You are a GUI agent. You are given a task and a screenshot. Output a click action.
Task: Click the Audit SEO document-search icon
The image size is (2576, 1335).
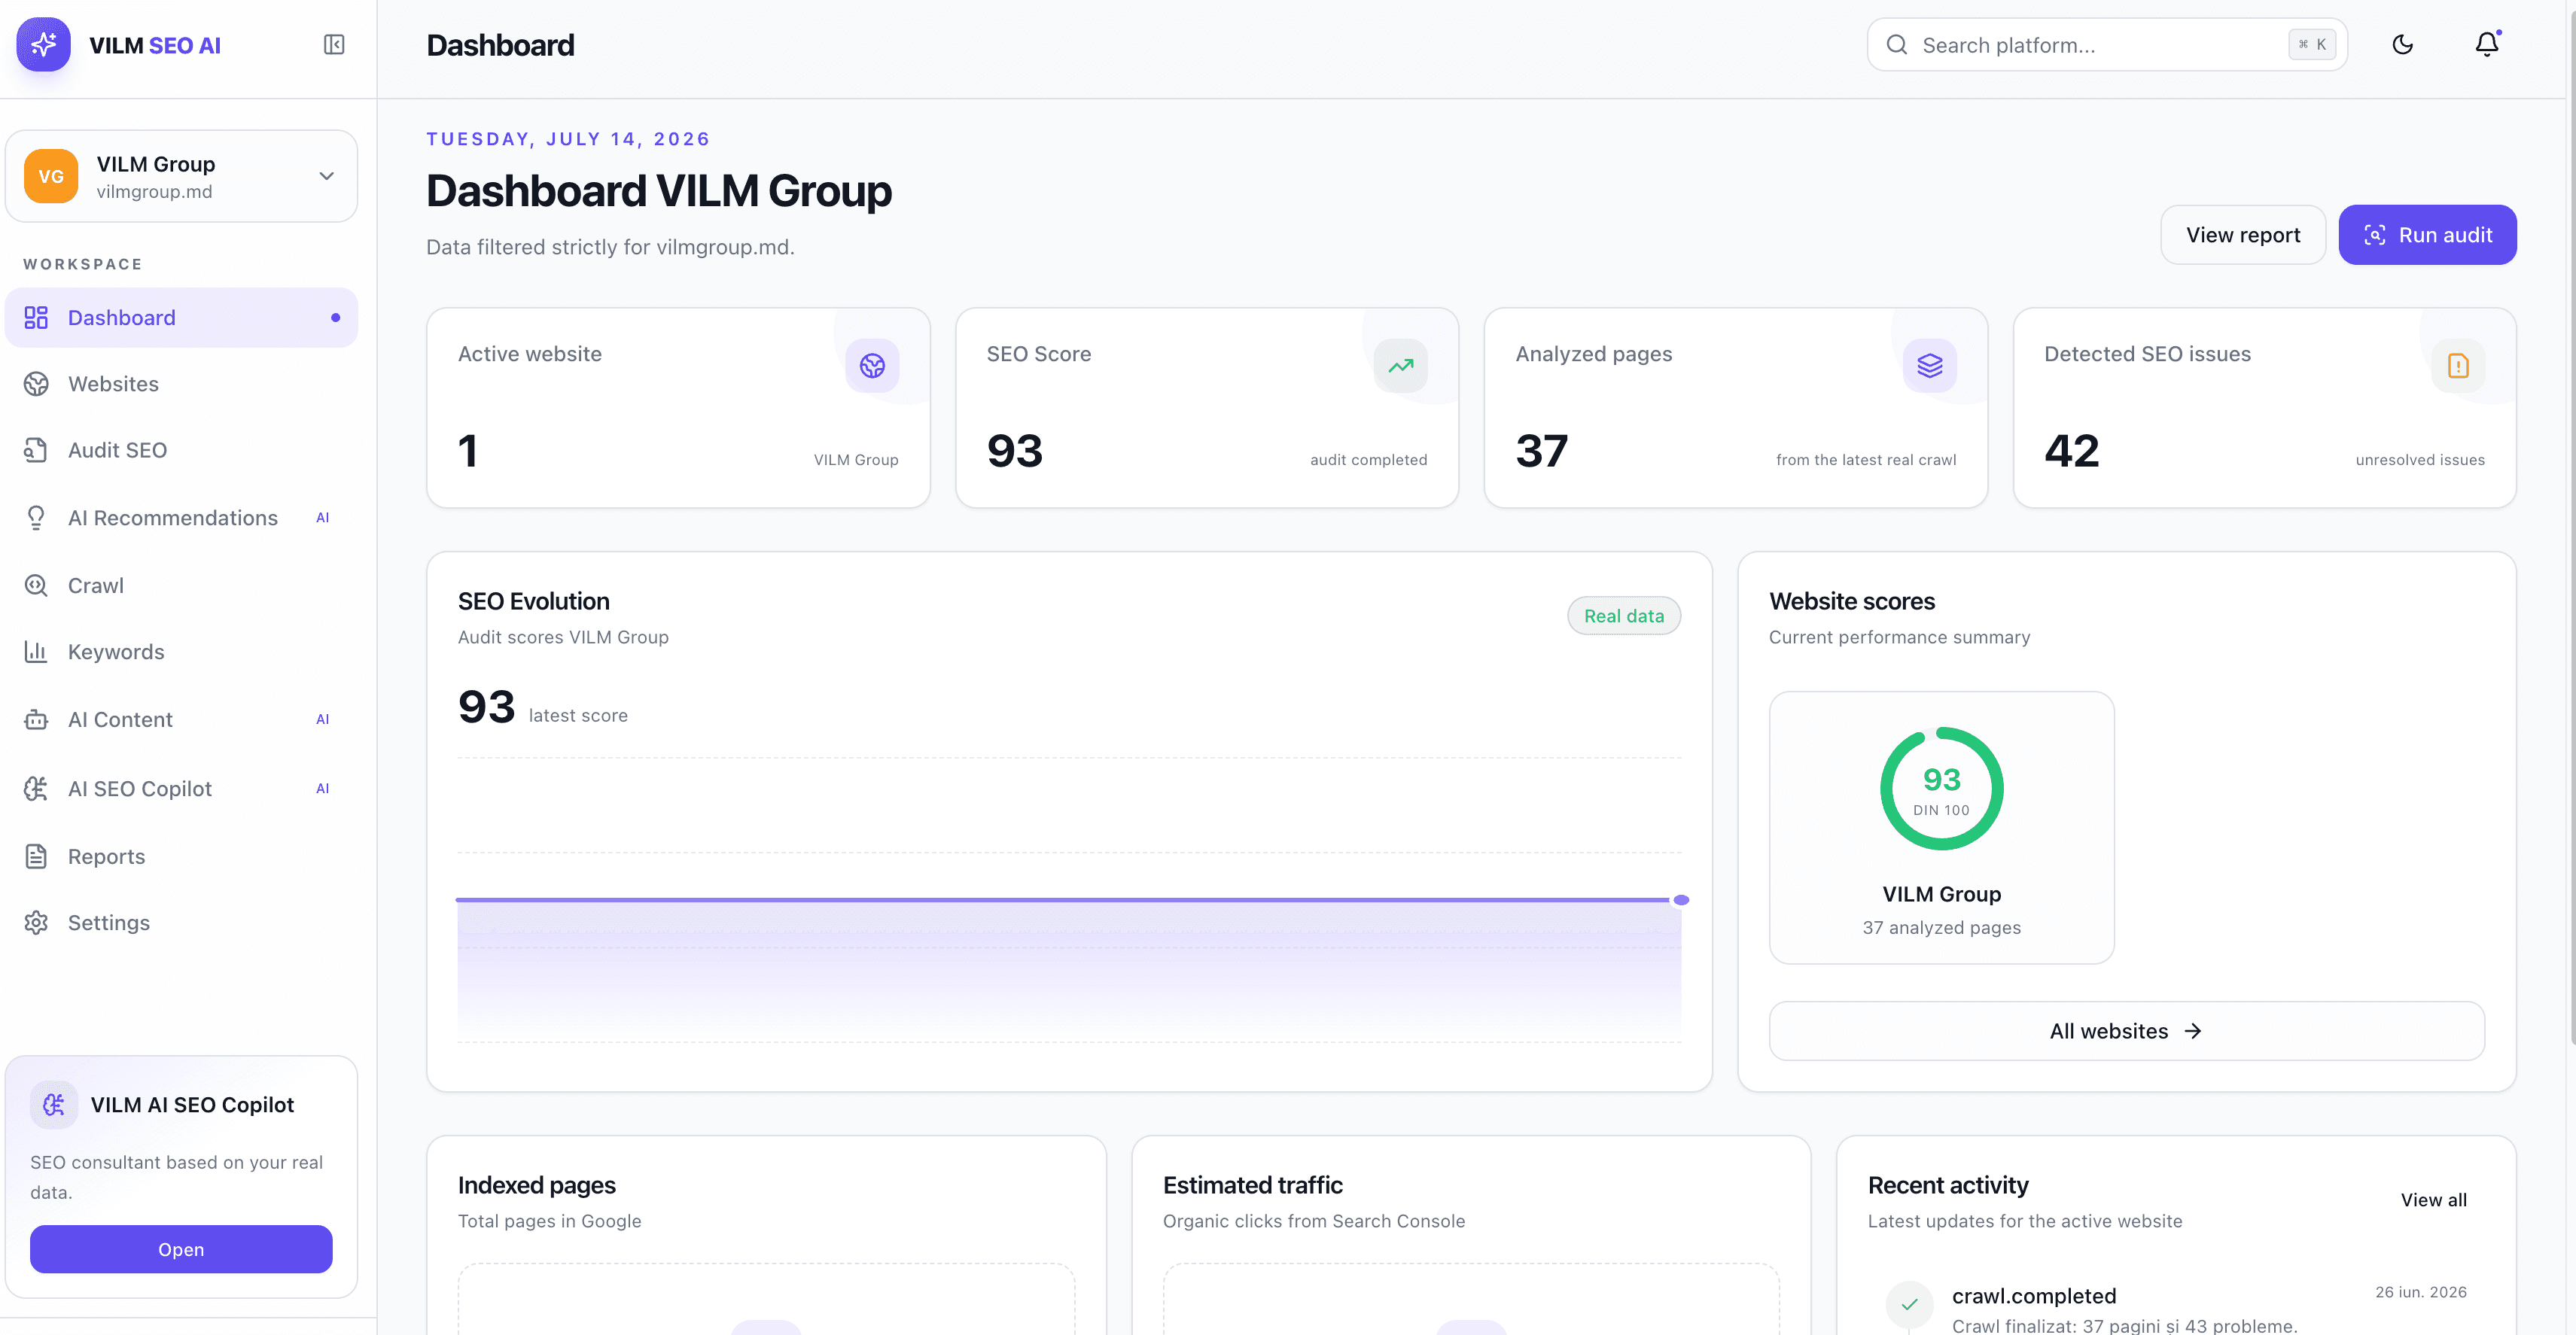(x=36, y=450)
